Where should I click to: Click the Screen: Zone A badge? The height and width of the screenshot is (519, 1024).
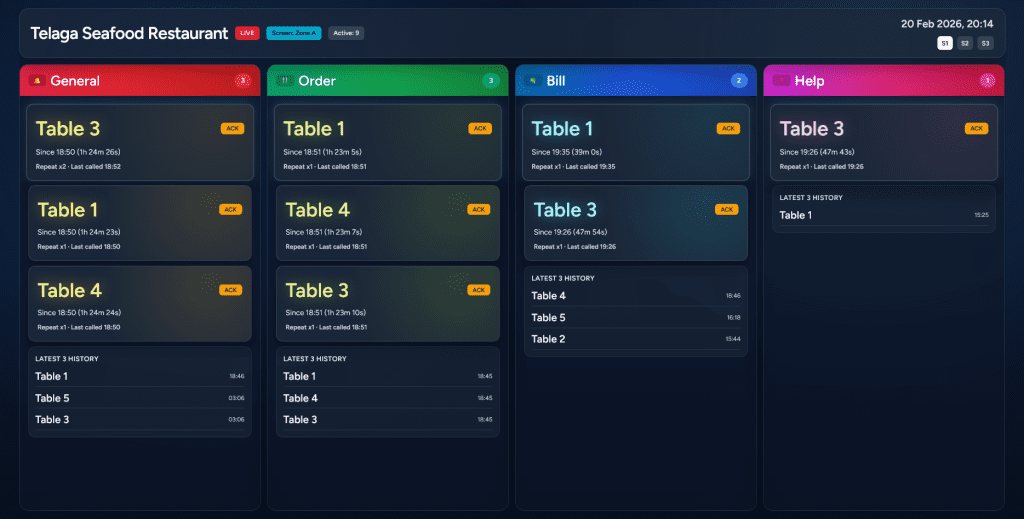[x=294, y=33]
